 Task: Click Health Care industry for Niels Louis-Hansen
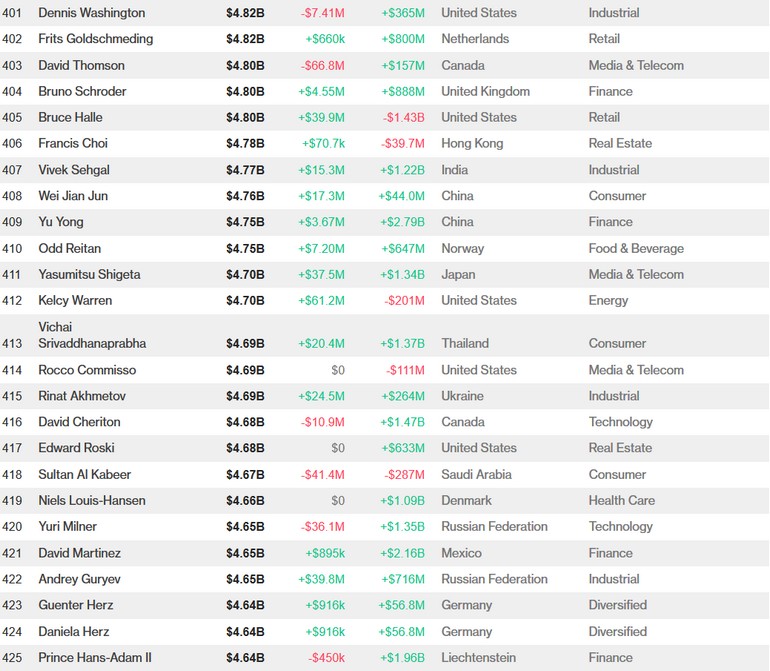621,500
